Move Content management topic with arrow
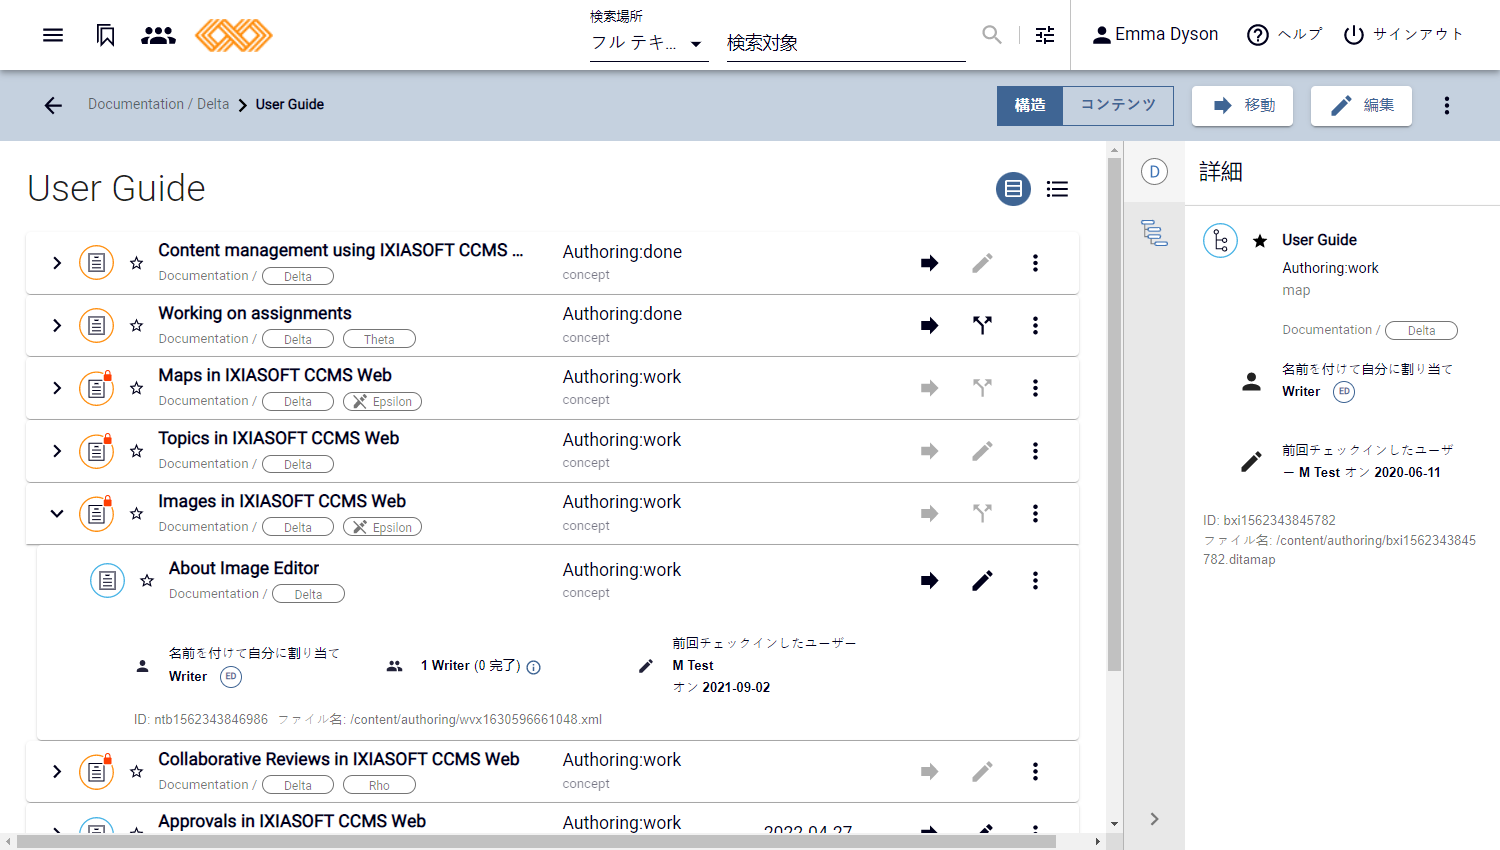1500x850 pixels. (x=930, y=263)
